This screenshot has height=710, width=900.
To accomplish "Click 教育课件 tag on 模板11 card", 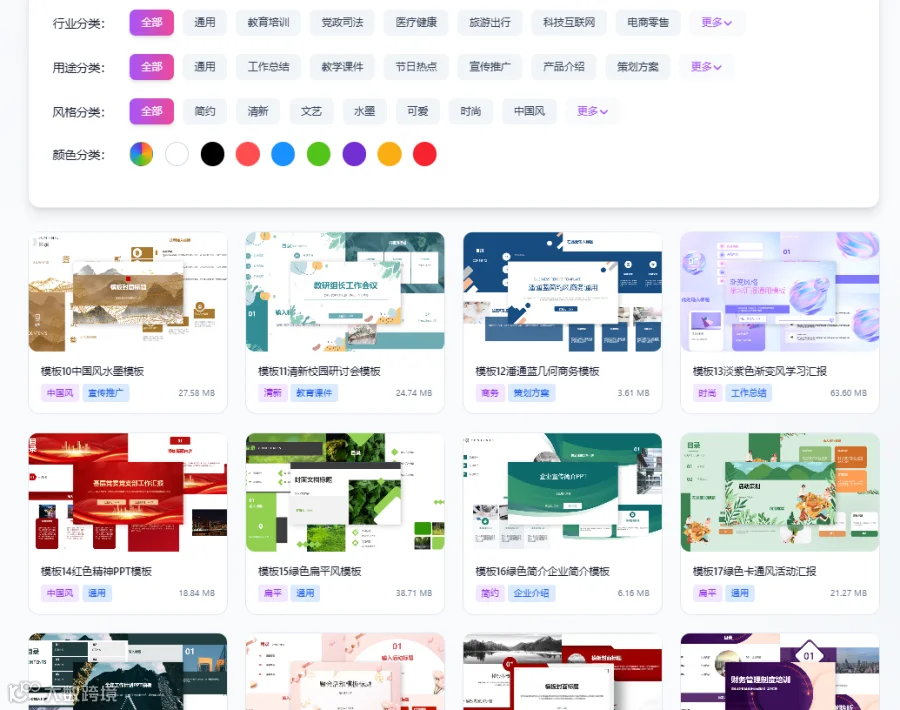I will pyautogui.click(x=315, y=393).
